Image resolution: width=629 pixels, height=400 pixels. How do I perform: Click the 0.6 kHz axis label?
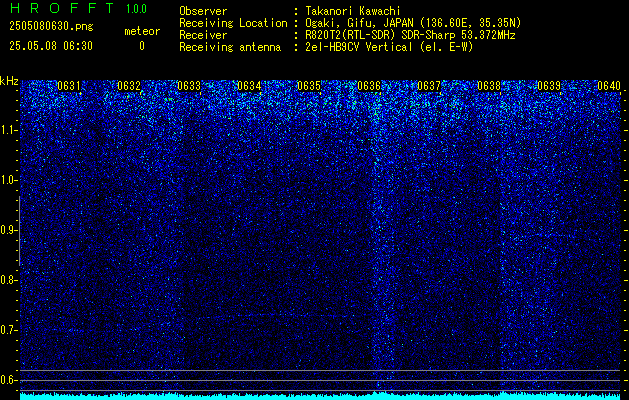coord(7,380)
